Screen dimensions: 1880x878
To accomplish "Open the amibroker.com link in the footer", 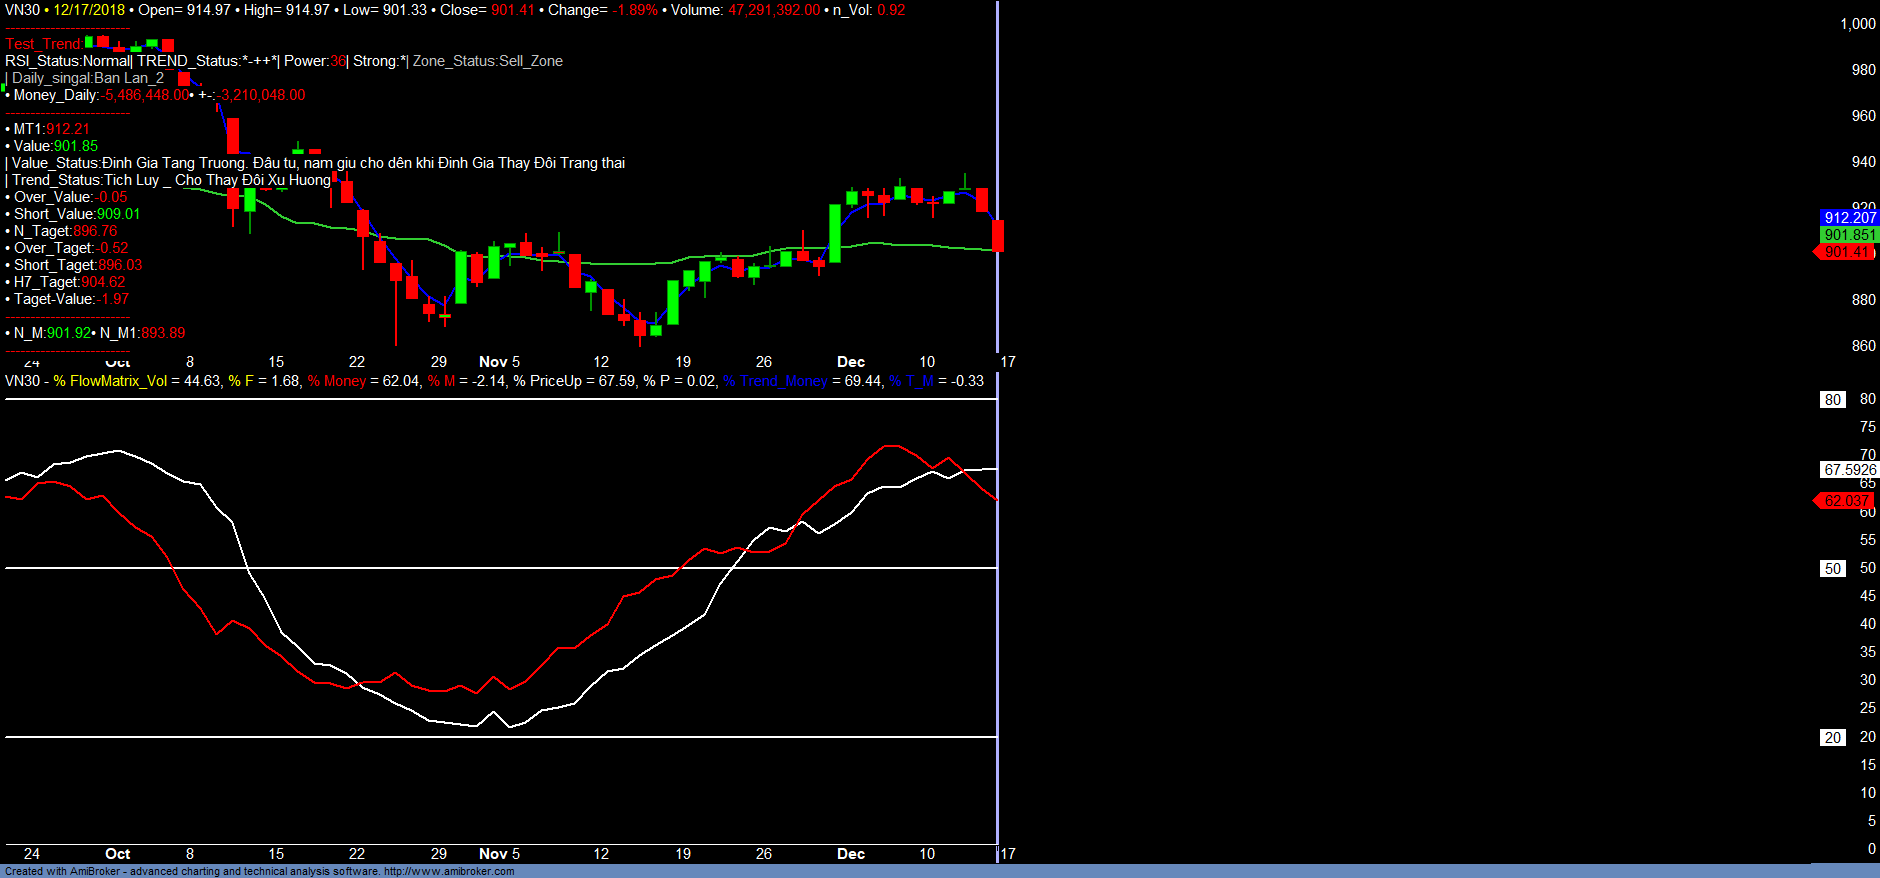I will (448, 871).
